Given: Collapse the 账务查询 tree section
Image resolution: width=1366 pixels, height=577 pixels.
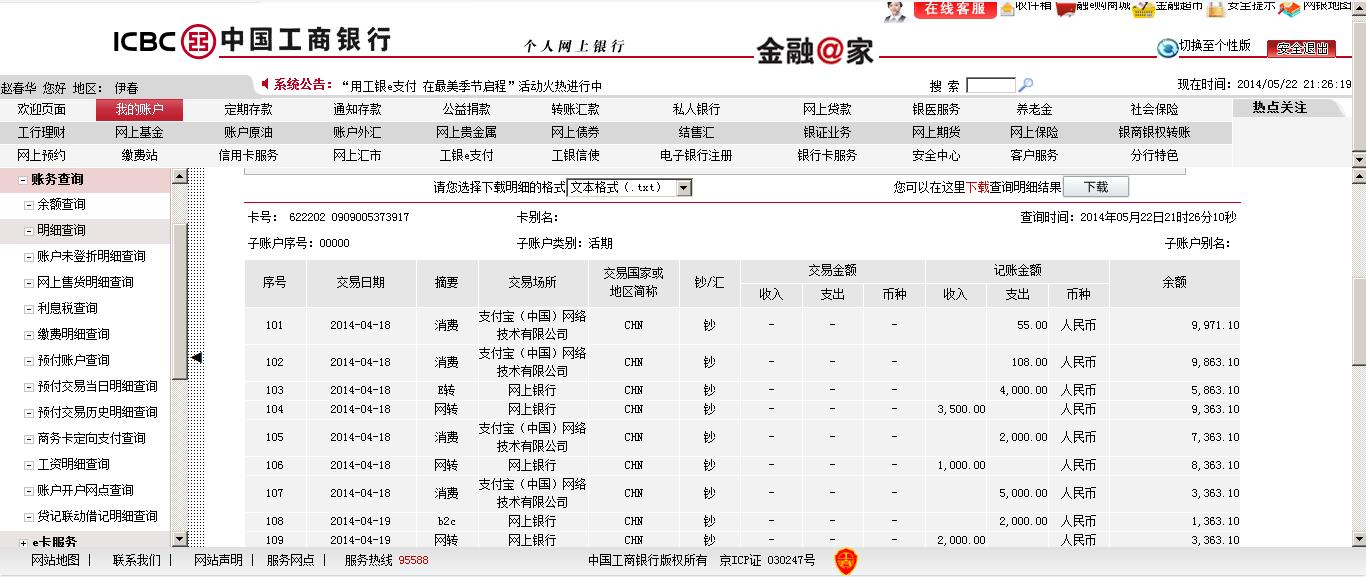Looking at the screenshot, I should click(24, 180).
